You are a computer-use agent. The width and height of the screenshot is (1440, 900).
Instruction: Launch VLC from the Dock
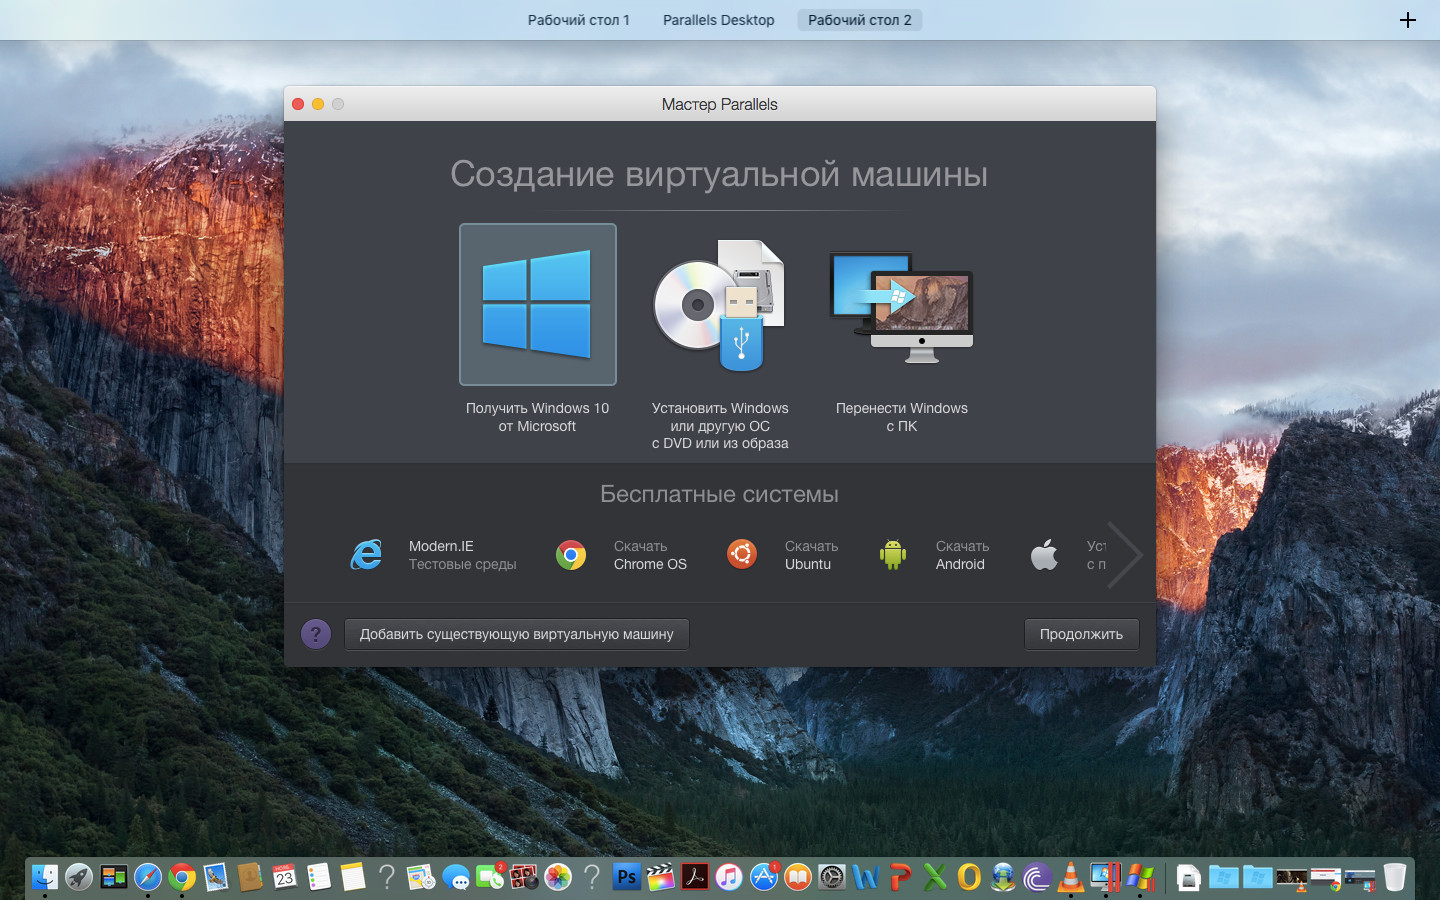pos(1070,877)
